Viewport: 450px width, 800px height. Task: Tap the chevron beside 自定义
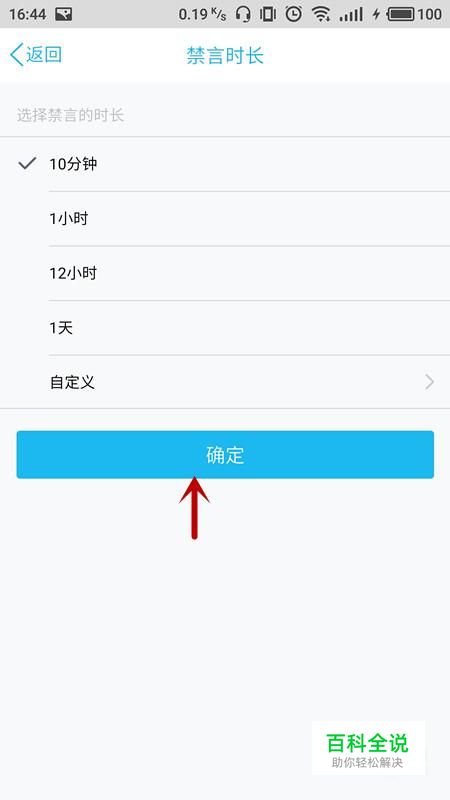click(x=430, y=382)
